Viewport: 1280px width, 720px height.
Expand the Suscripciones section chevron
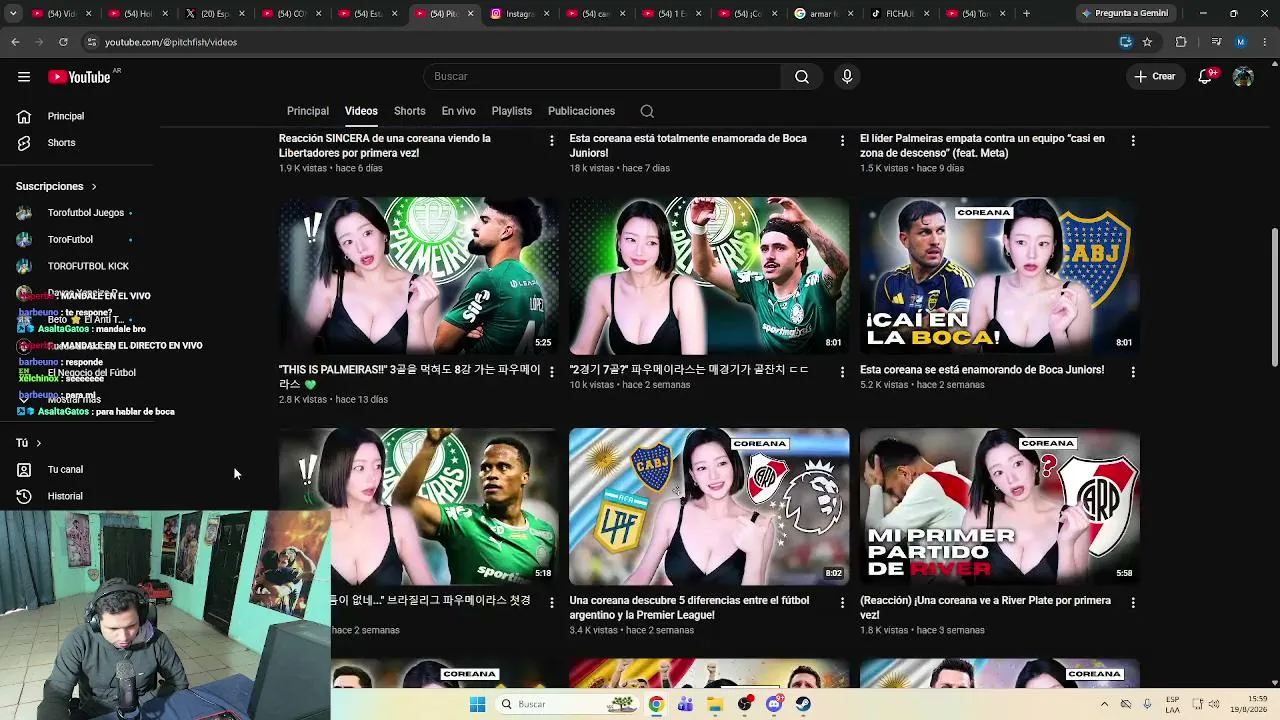pos(94,187)
